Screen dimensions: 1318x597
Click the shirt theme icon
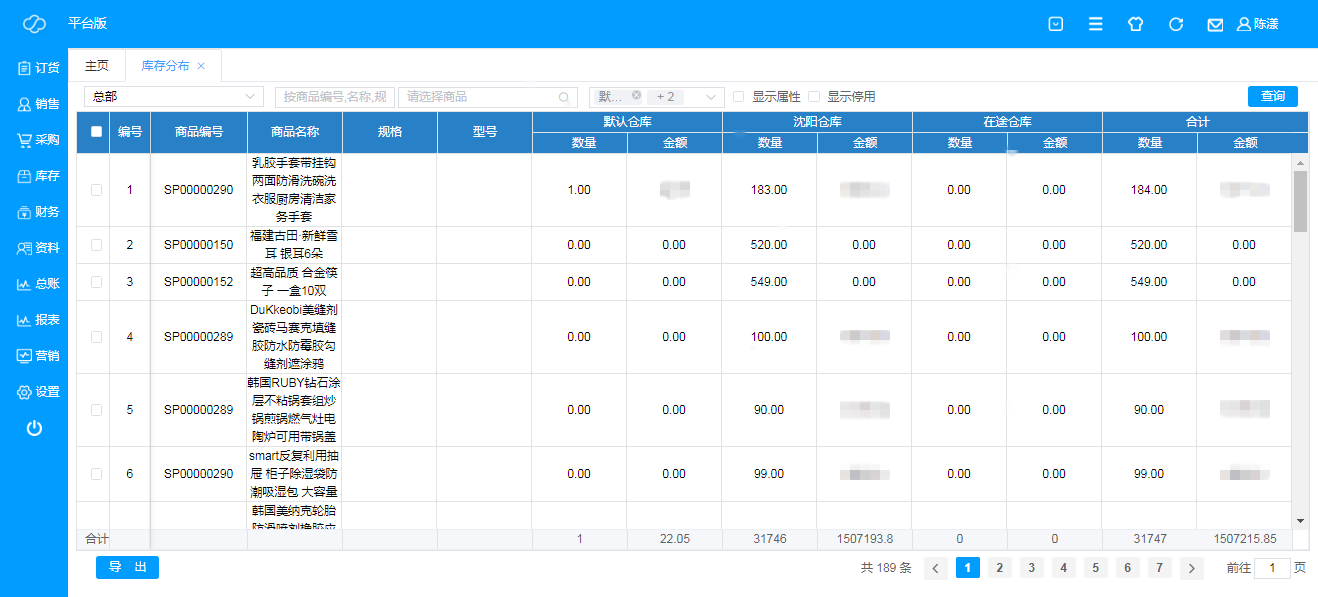(x=1135, y=24)
